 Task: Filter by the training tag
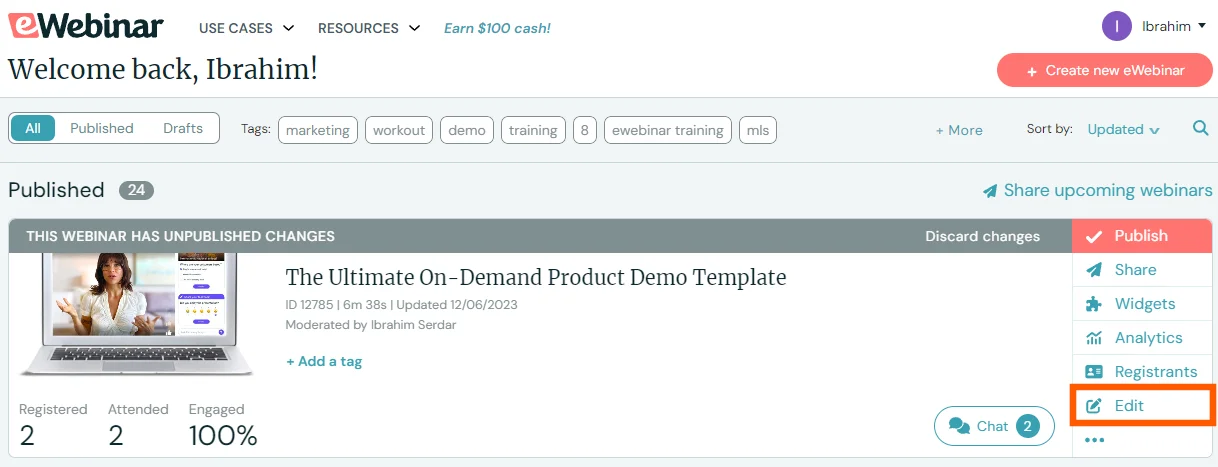point(533,130)
